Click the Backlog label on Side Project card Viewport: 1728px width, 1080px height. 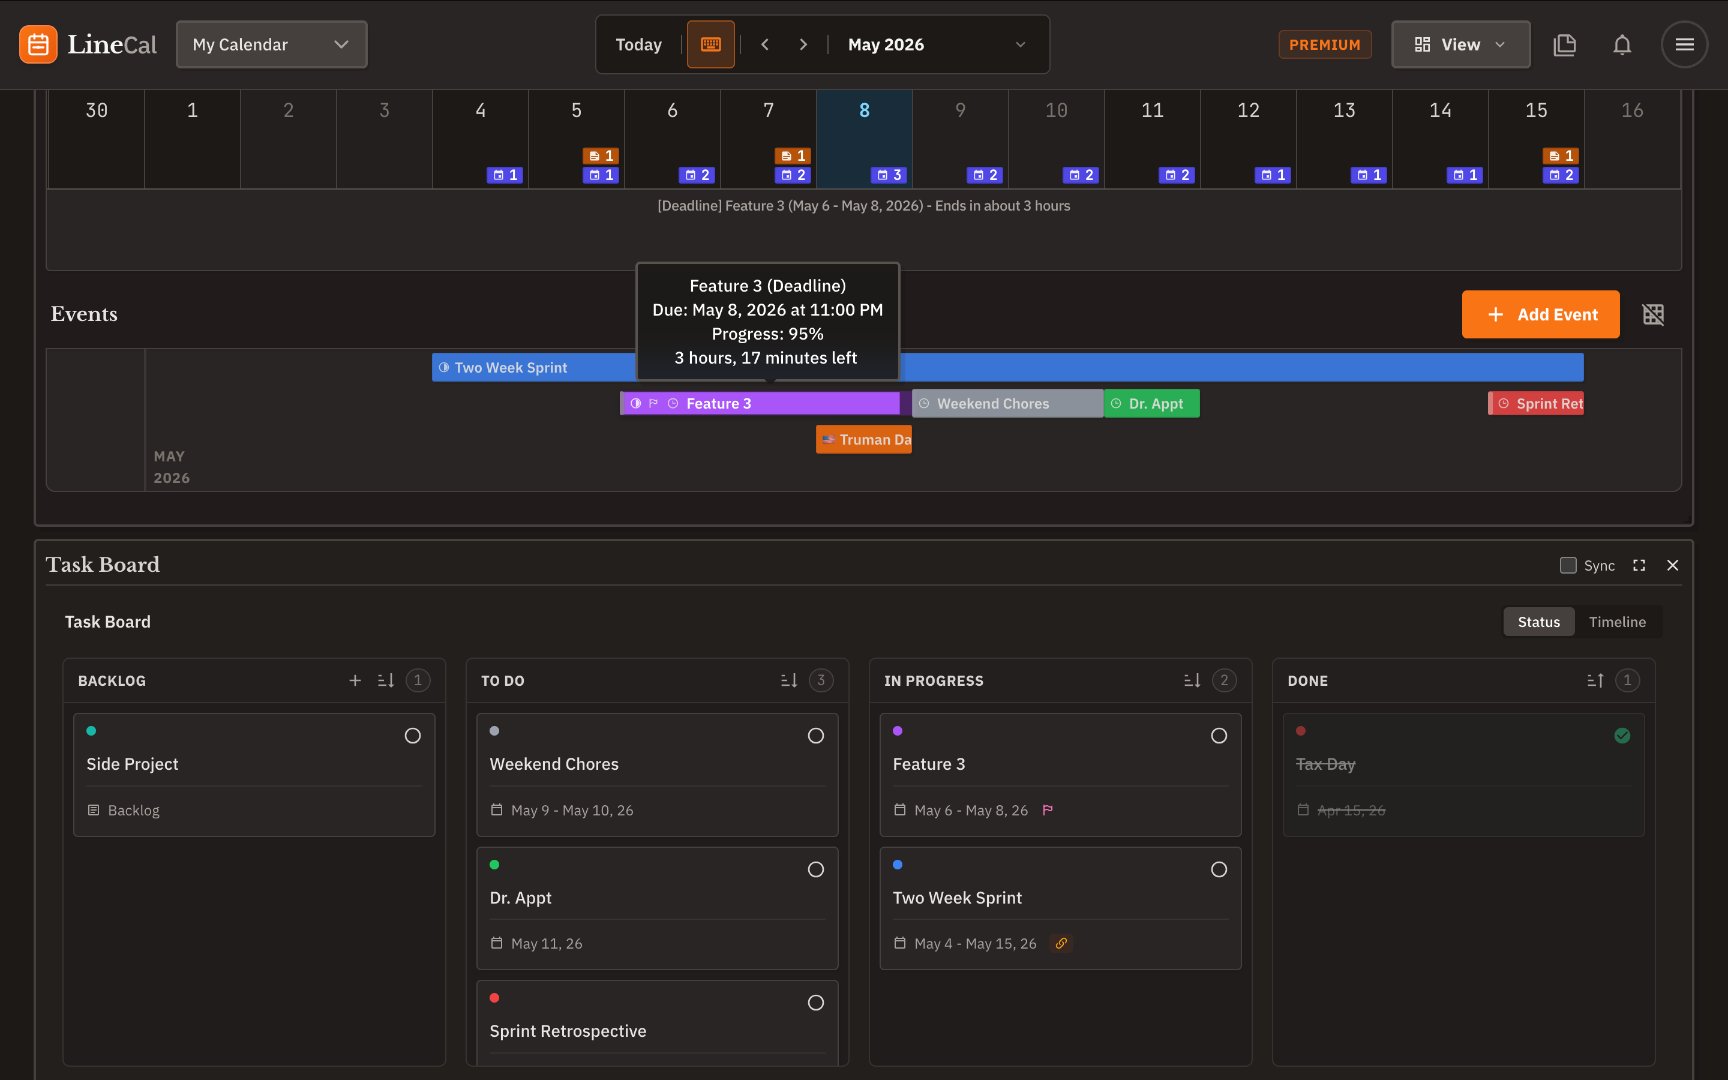pyautogui.click(x=134, y=810)
